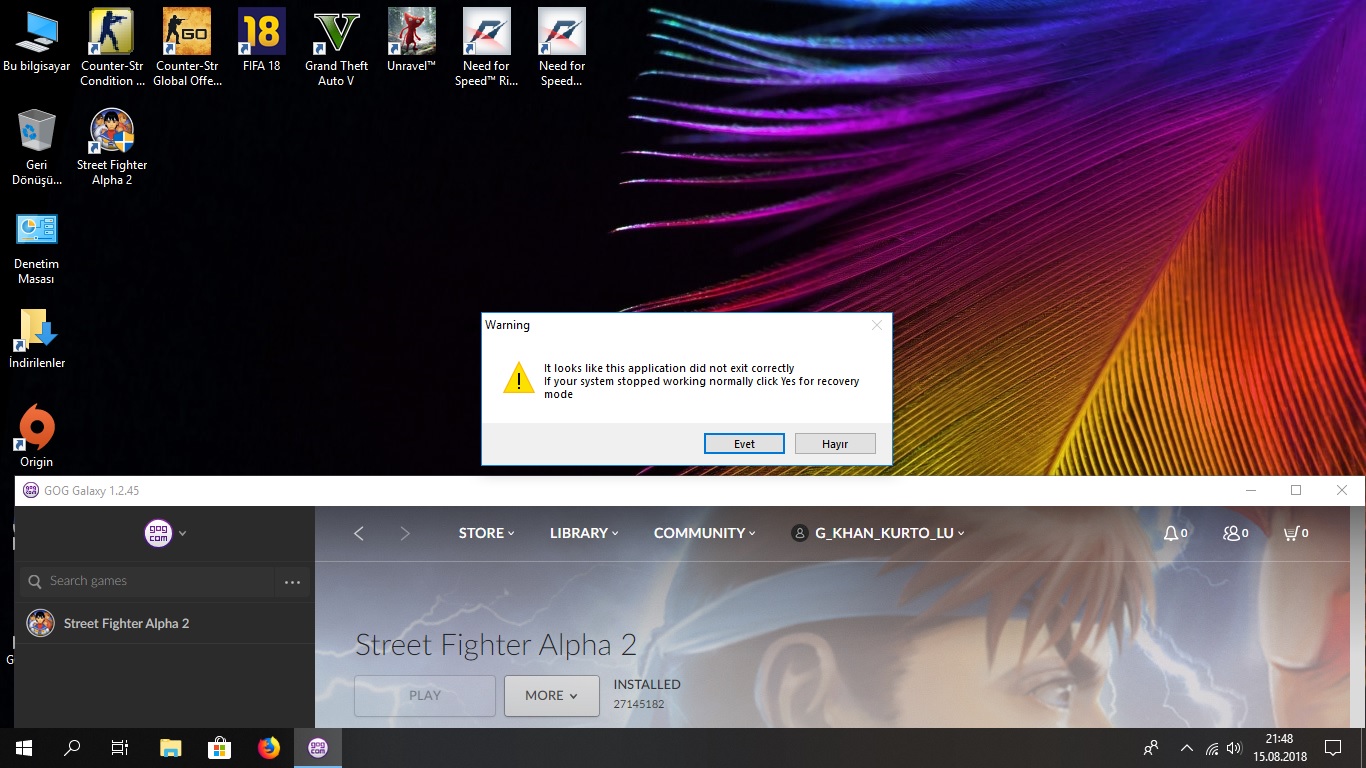Open notifications bell in GOG Galaxy
The height and width of the screenshot is (768, 1366).
tap(1175, 533)
